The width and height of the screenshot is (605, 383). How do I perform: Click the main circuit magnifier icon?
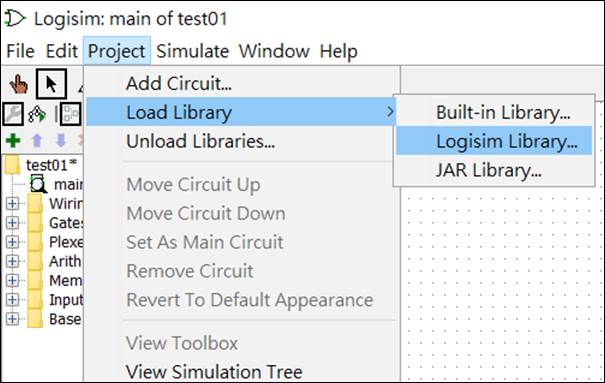[38, 184]
